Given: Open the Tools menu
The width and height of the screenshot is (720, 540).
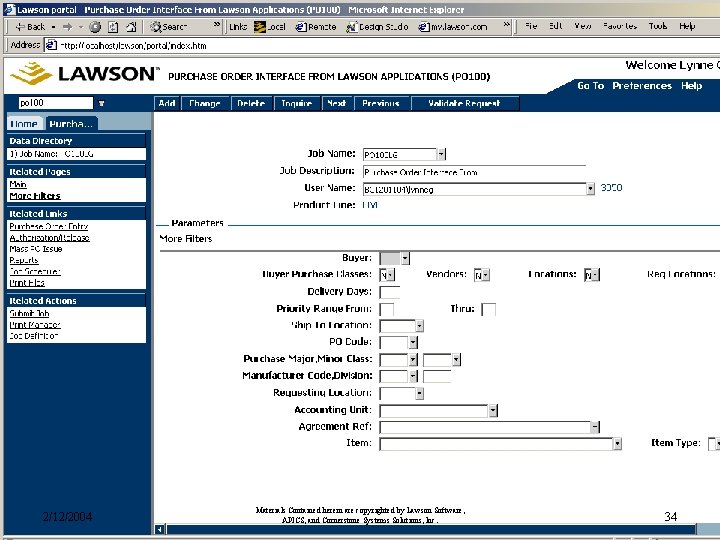Looking at the screenshot, I should (x=658, y=26).
